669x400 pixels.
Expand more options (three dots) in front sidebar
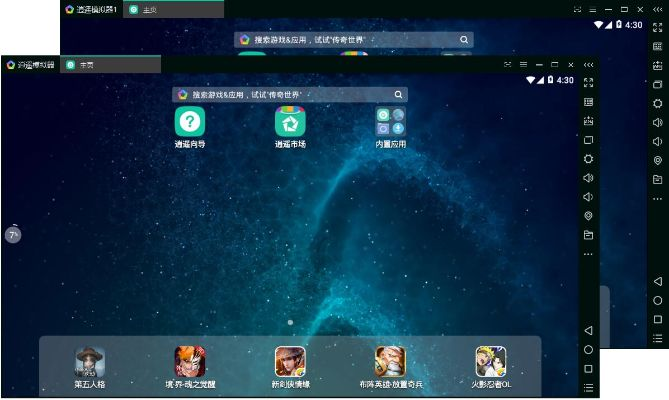pos(588,254)
